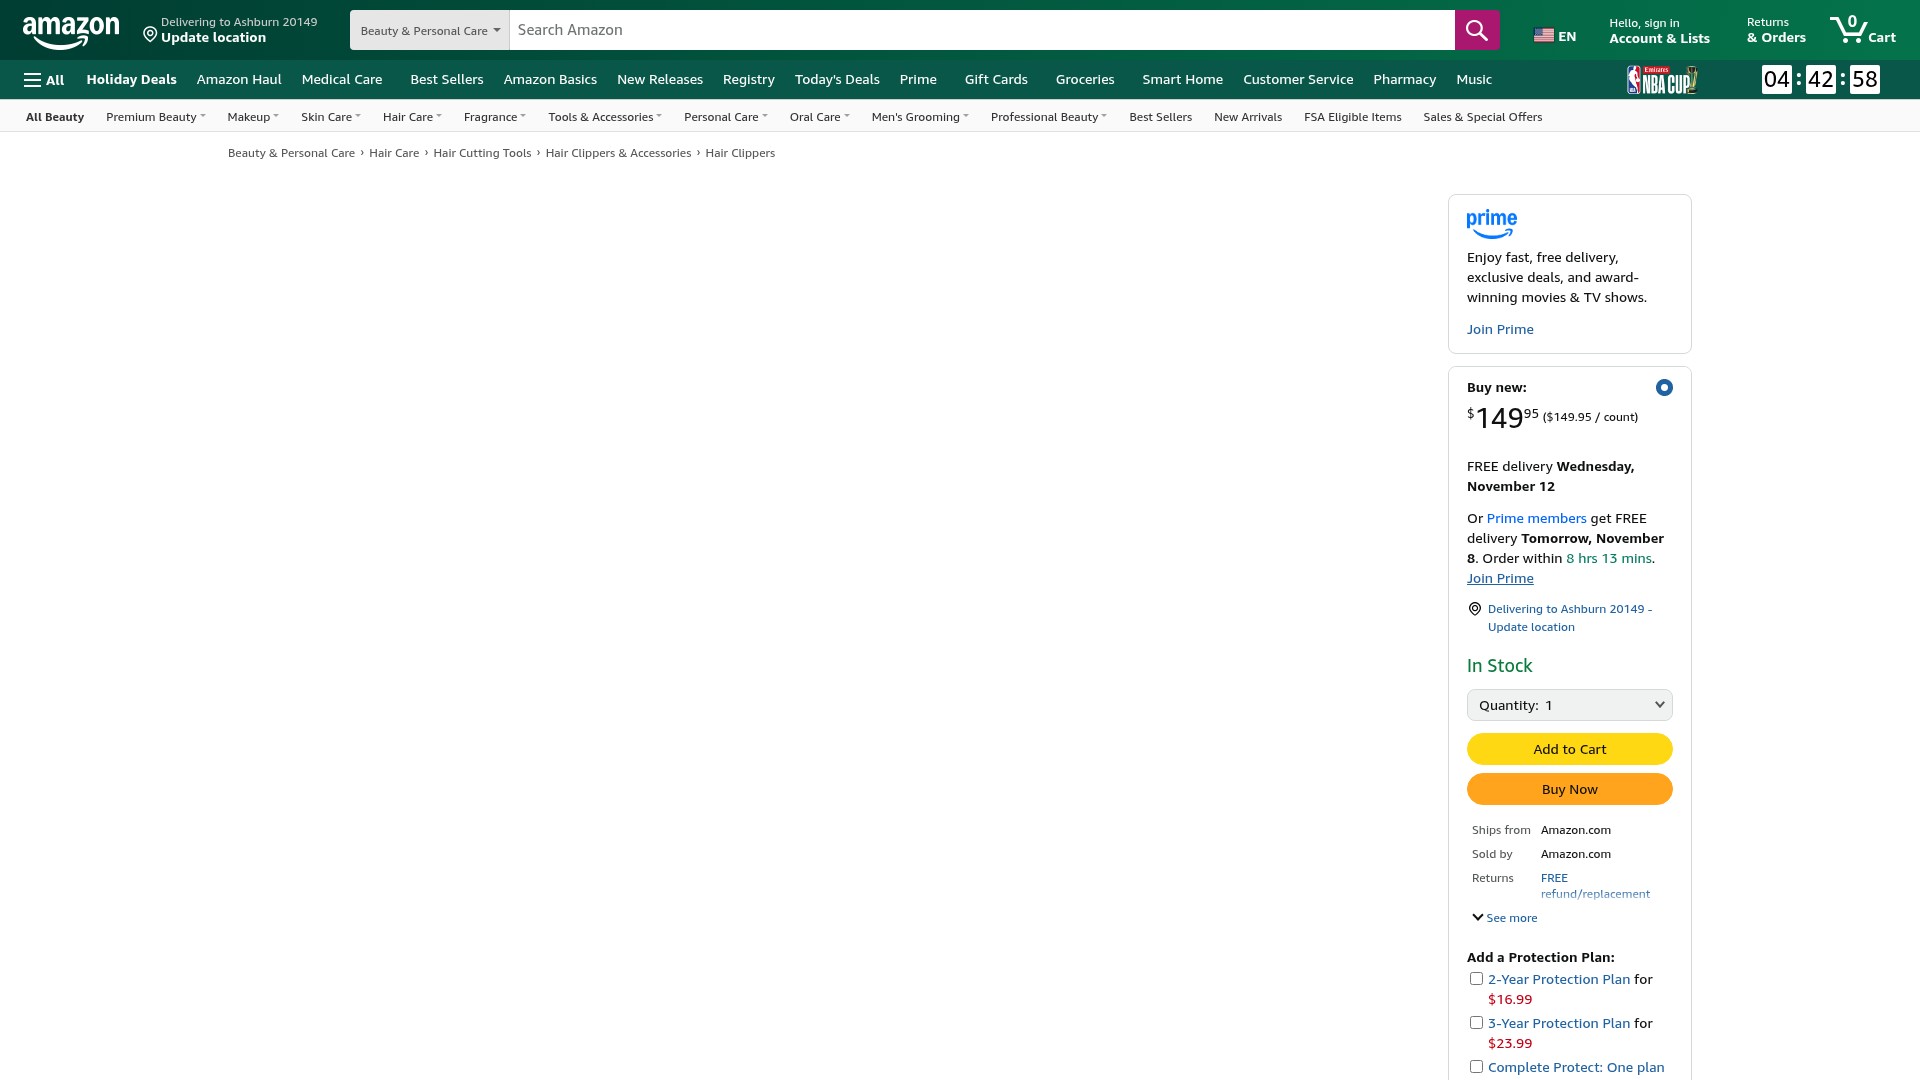
Task: Click Join Prime link in prime box
Action: click(1500, 329)
